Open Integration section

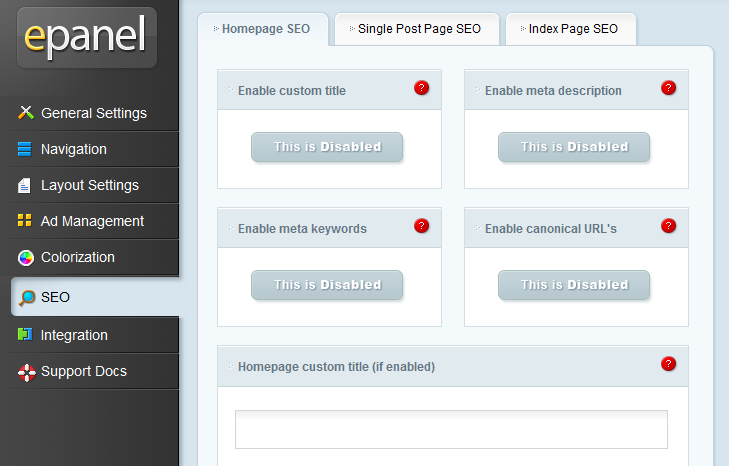click(89, 335)
